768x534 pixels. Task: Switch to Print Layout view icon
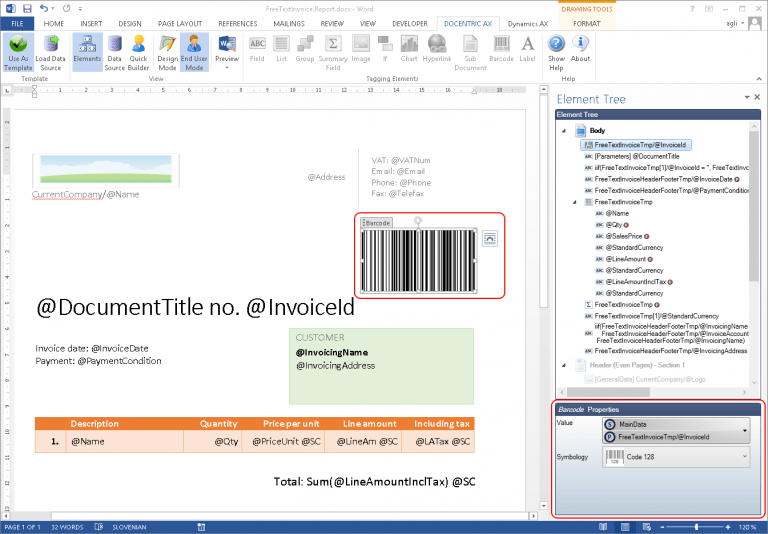coord(625,527)
